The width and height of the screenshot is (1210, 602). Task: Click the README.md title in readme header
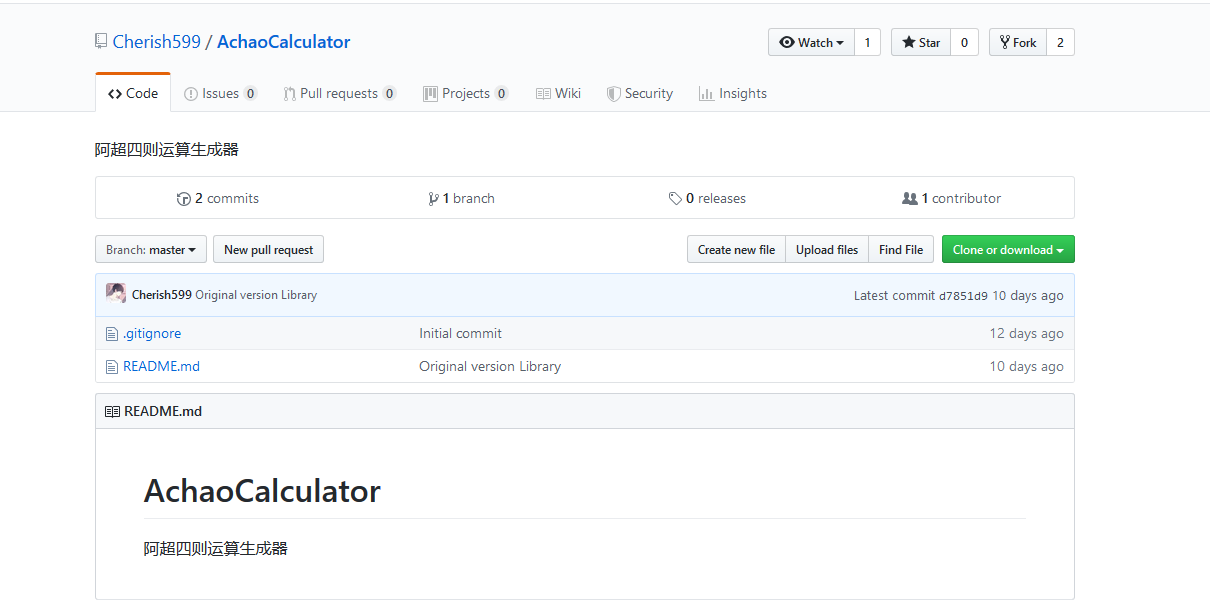coord(163,411)
